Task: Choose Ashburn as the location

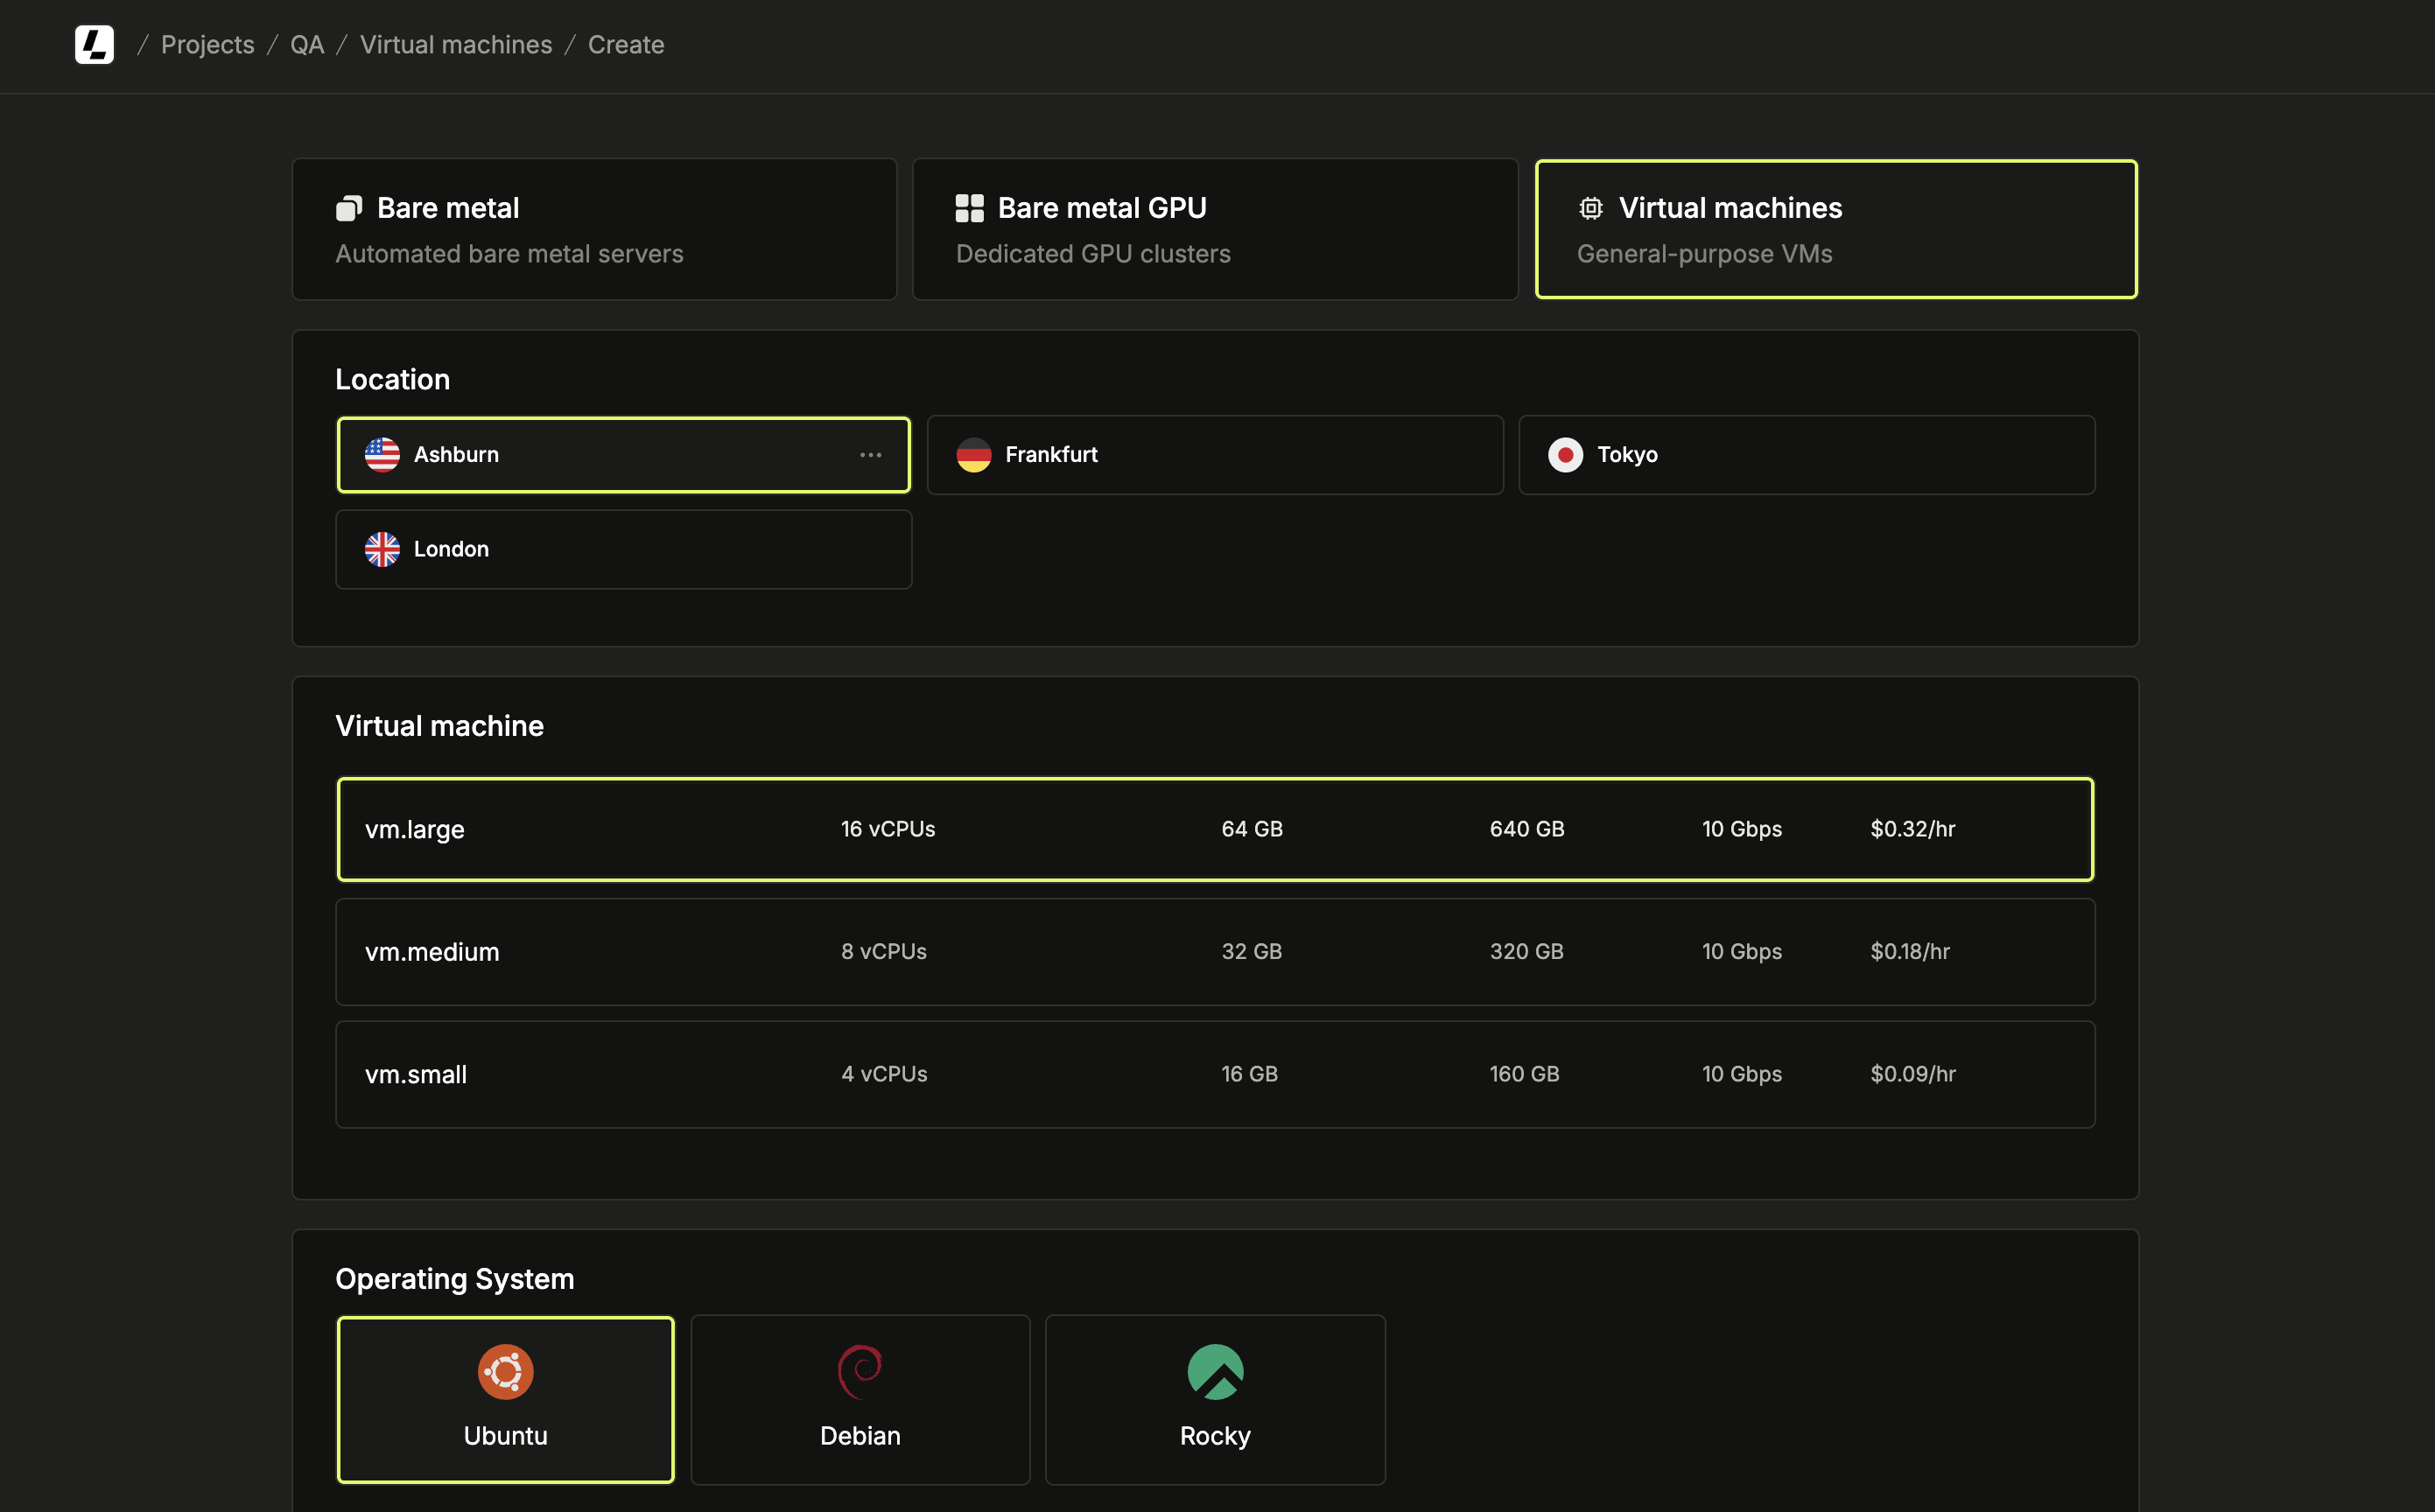Action: point(623,455)
